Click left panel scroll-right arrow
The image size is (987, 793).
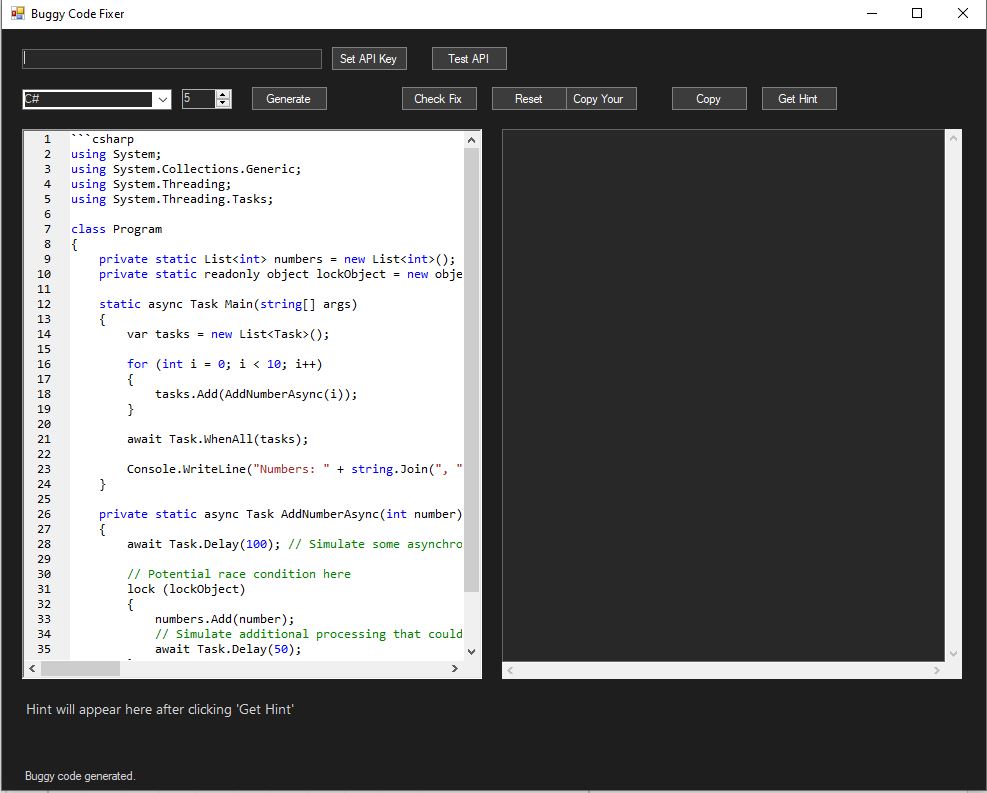tap(455, 668)
